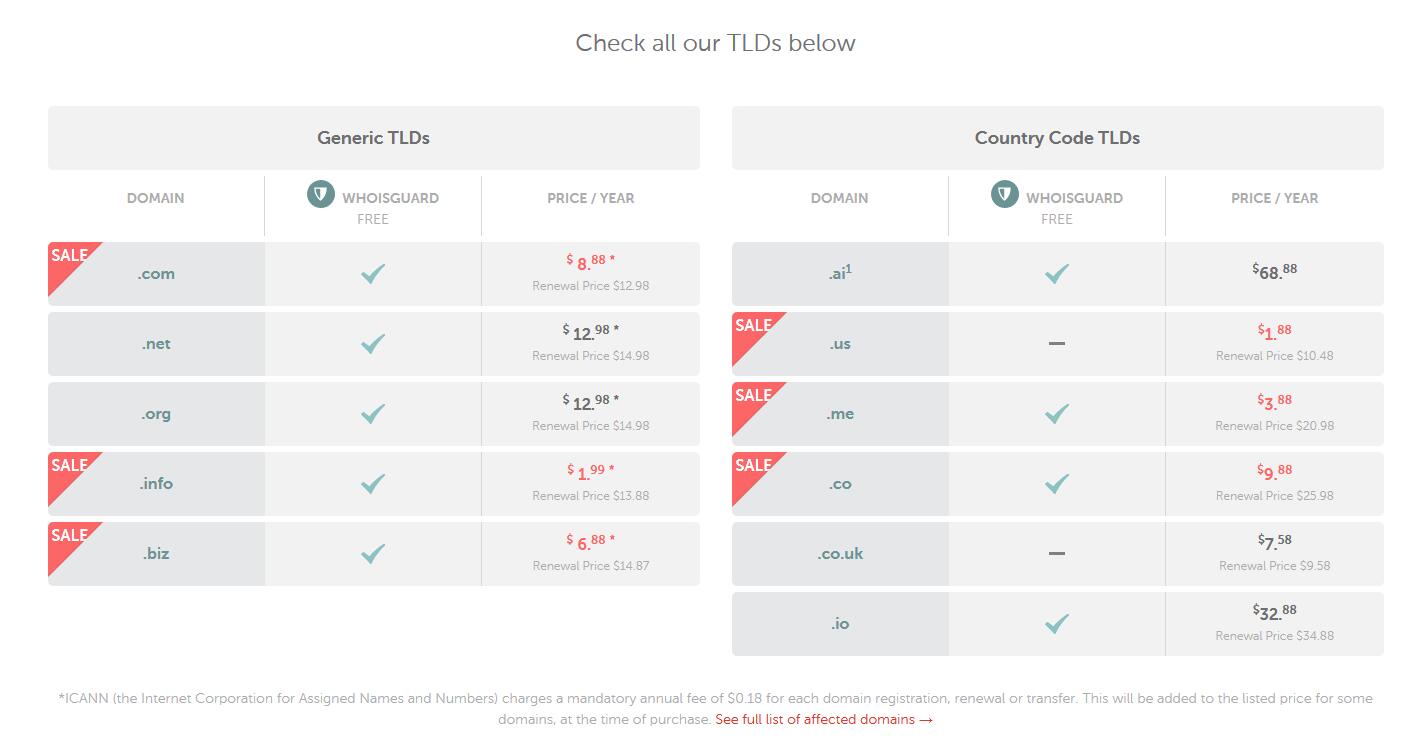Open 'See full list of affected domains' link
Image resolution: width=1423 pixels, height=742 pixels.
click(x=824, y=719)
